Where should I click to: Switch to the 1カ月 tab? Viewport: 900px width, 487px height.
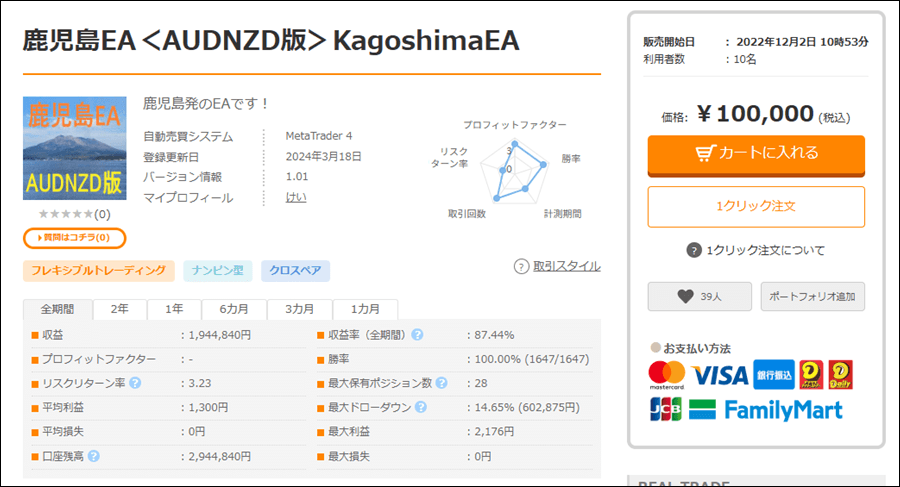365,309
